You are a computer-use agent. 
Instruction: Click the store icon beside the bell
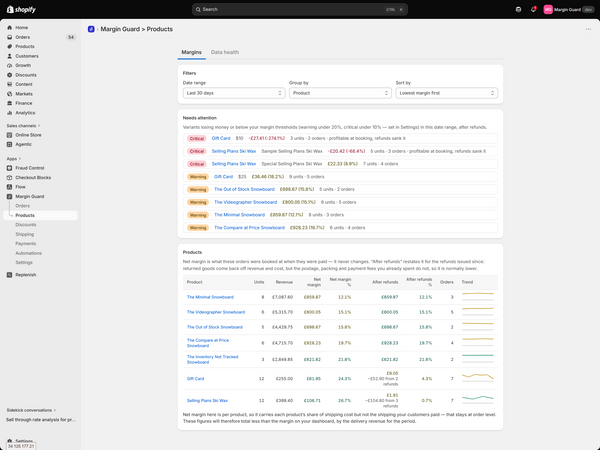pyautogui.click(x=518, y=10)
